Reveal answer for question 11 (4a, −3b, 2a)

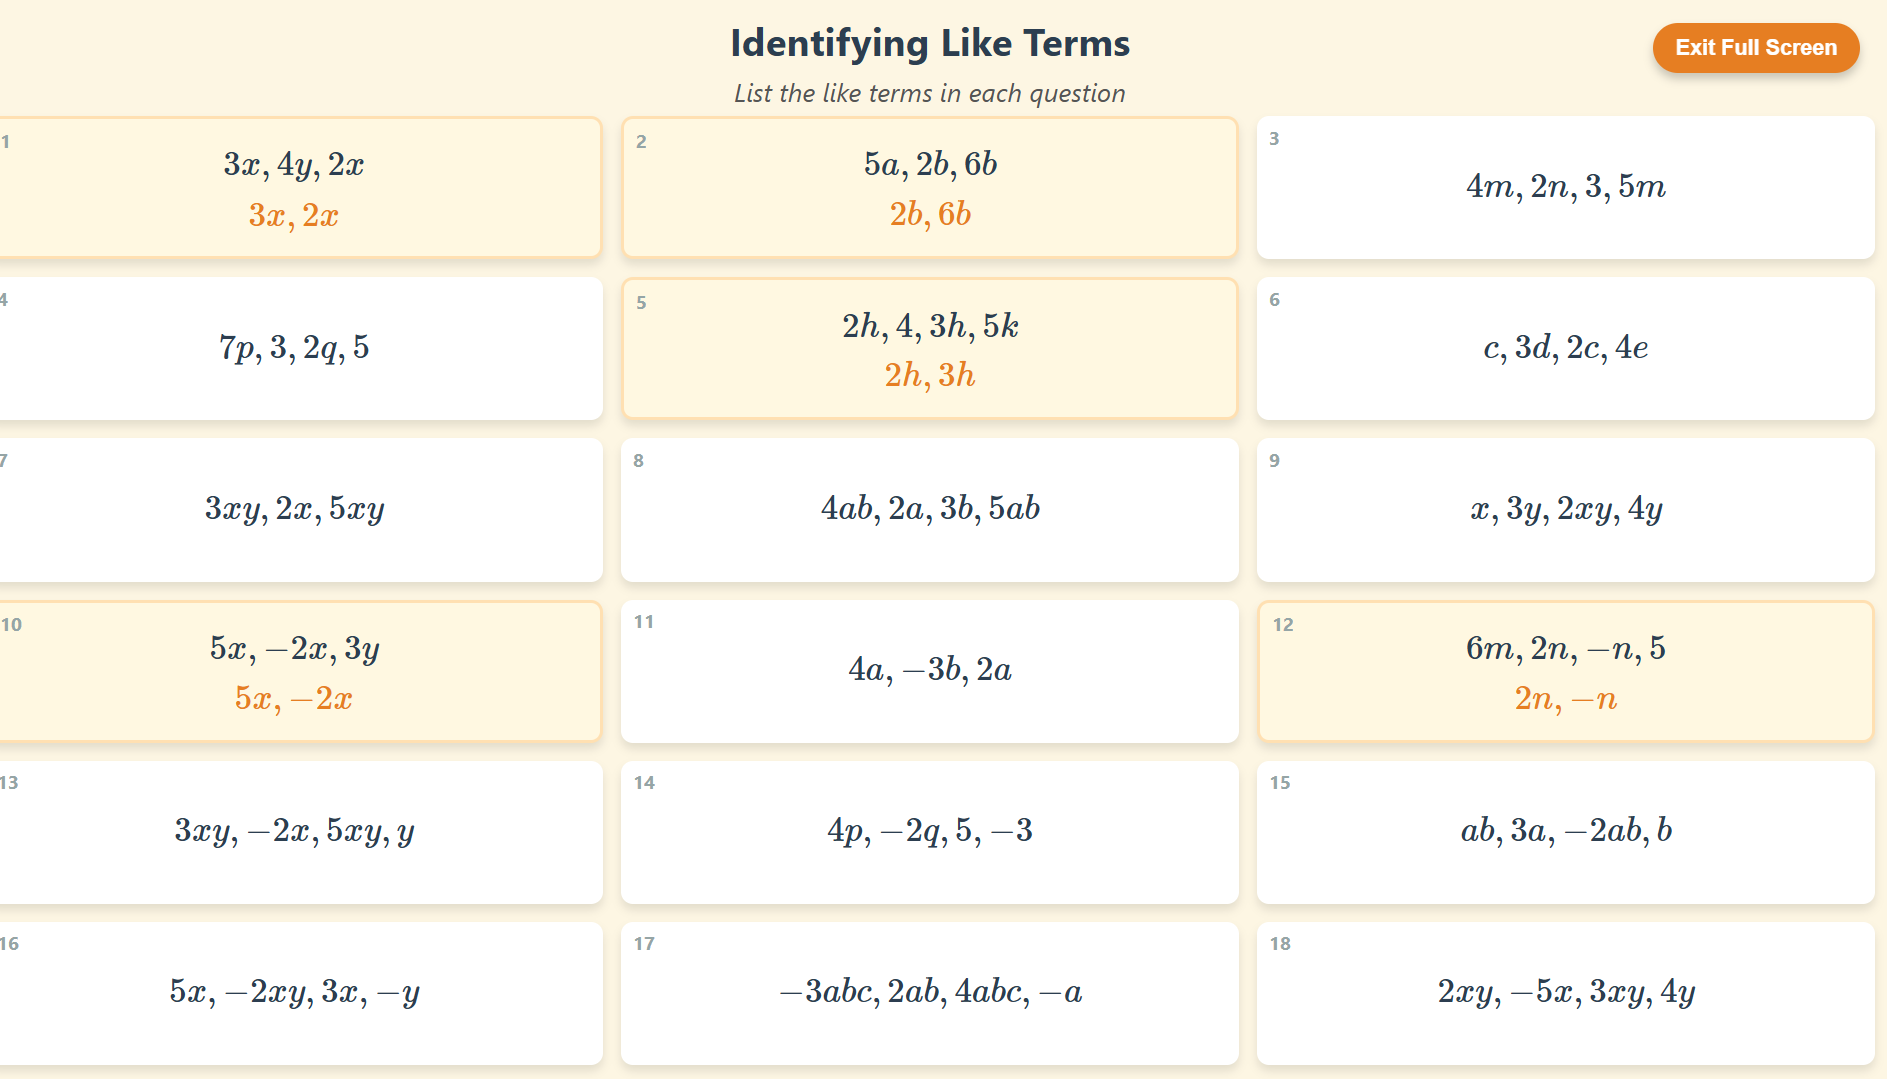930,672
